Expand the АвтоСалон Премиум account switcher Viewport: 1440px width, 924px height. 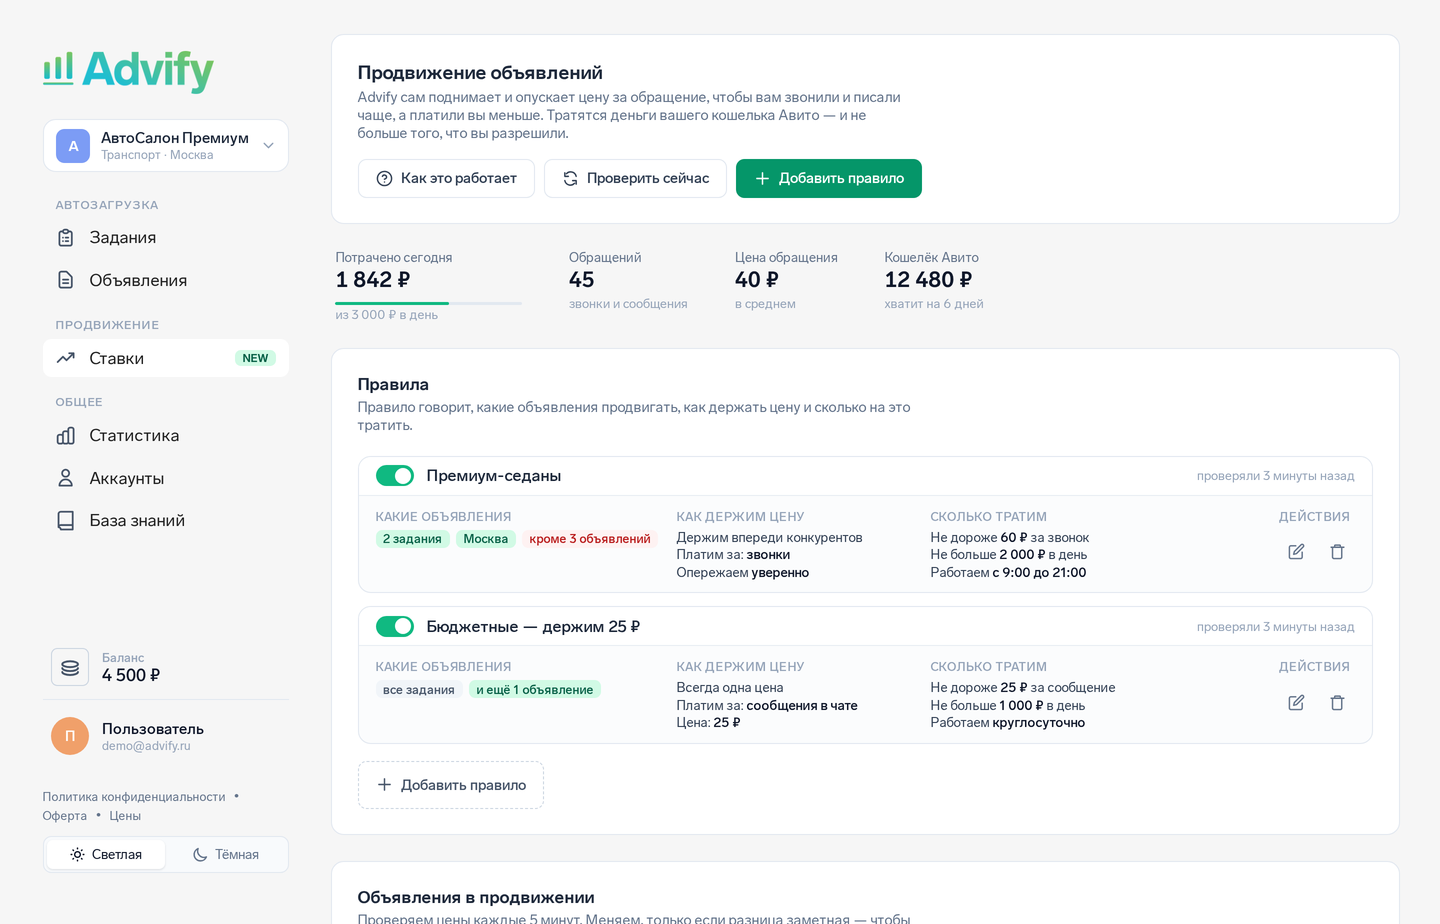(166, 146)
